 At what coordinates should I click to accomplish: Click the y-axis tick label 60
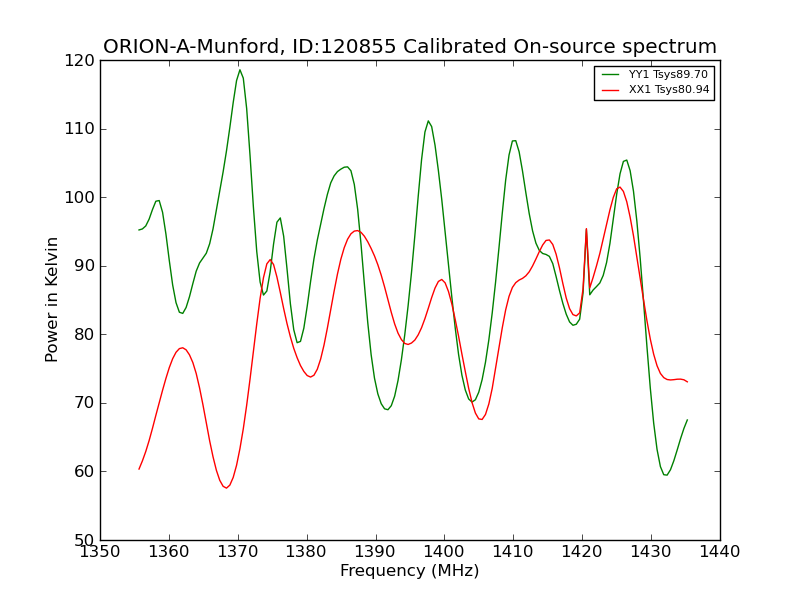point(85,471)
